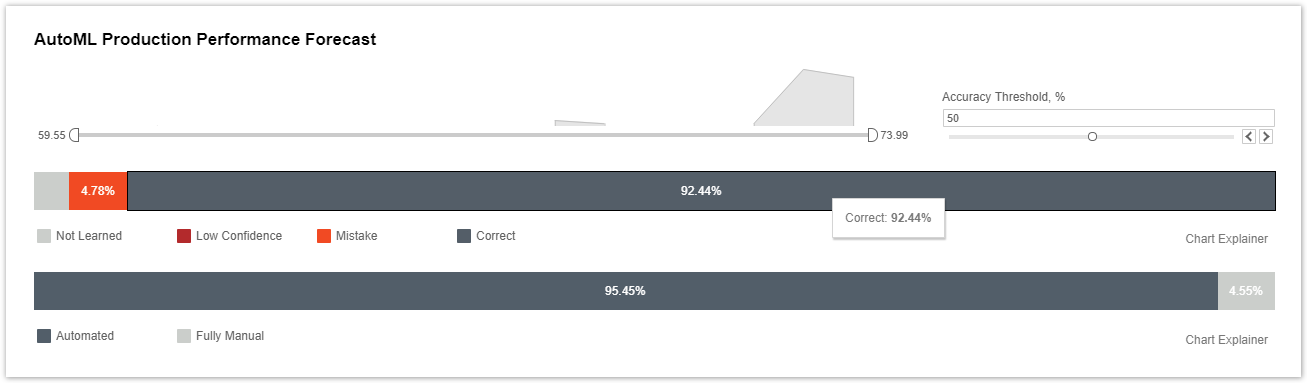
Task: Increase threshold with right arrow button
Action: (x=1266, y=136)
